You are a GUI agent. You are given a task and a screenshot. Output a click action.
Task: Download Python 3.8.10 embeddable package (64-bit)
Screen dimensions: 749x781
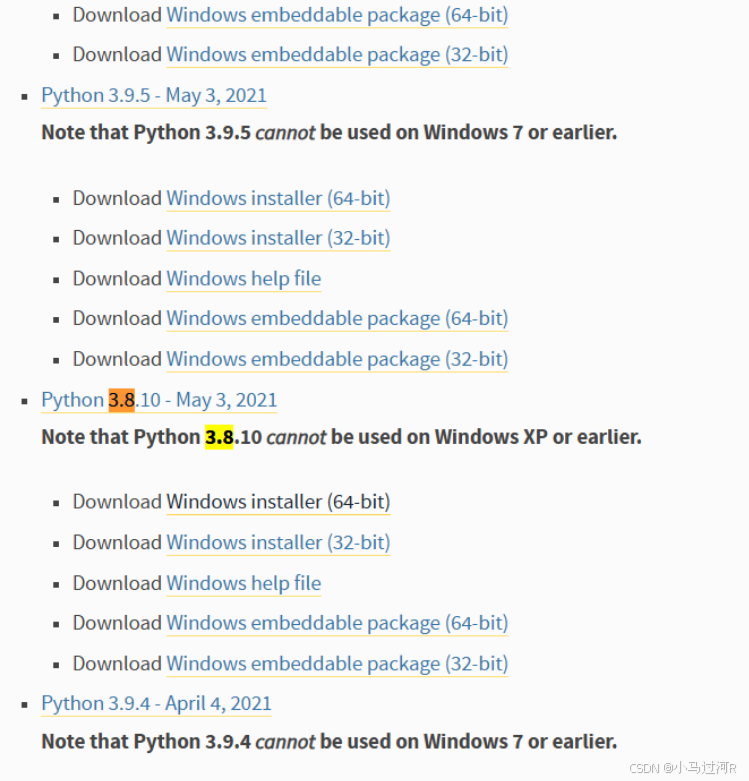coord(337,623)
